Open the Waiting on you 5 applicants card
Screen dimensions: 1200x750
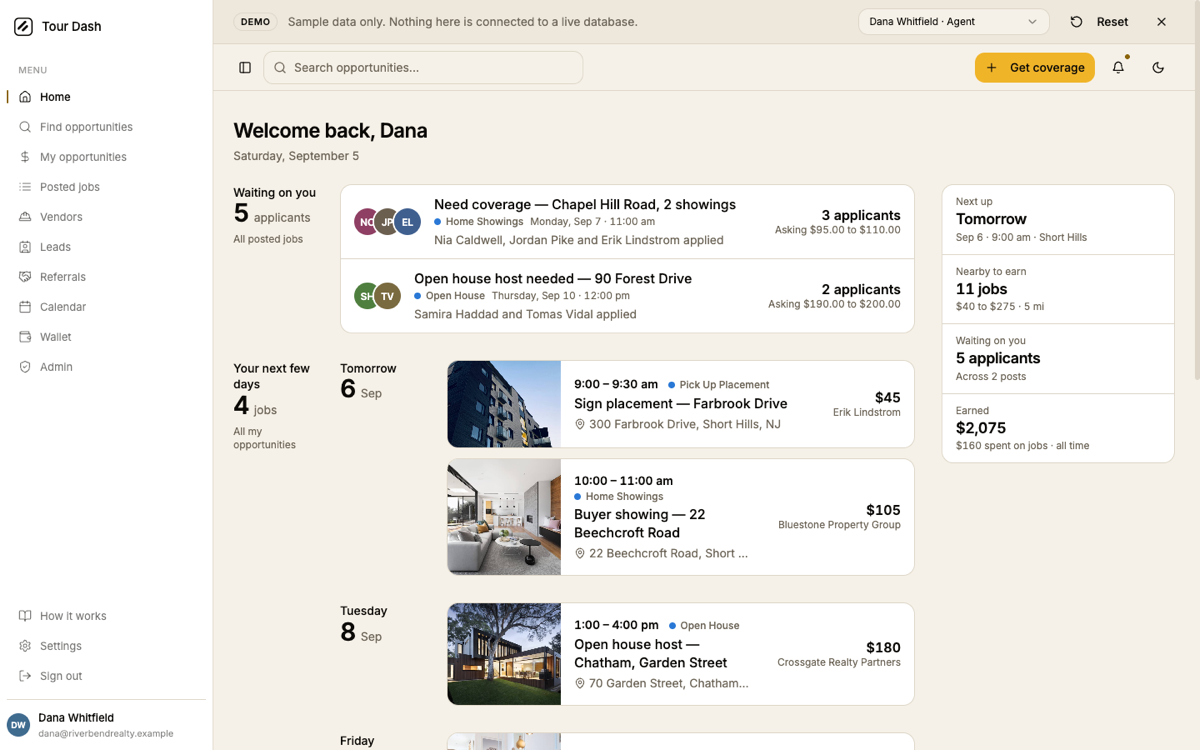click(x=1058, y=358)
